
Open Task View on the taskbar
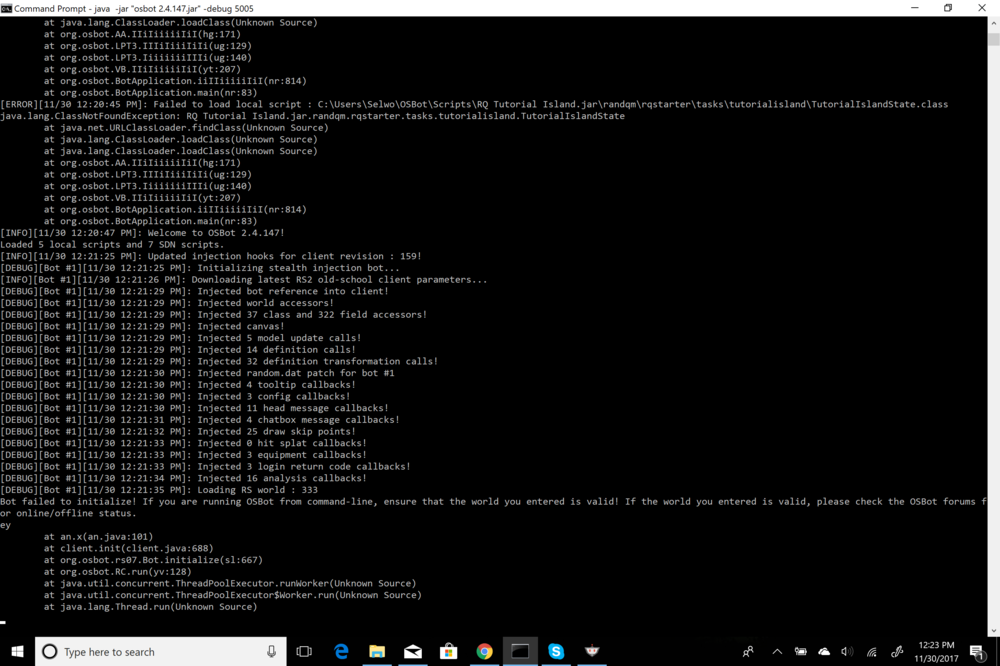pos(304,651)
